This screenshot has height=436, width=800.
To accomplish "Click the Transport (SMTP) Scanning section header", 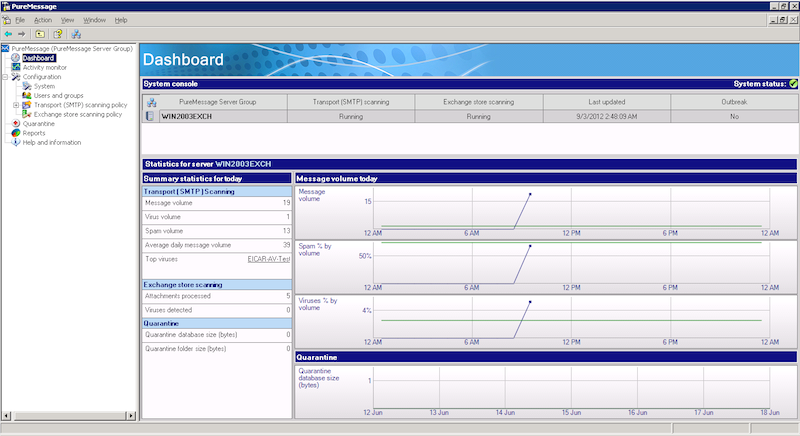I will (217, 192).
